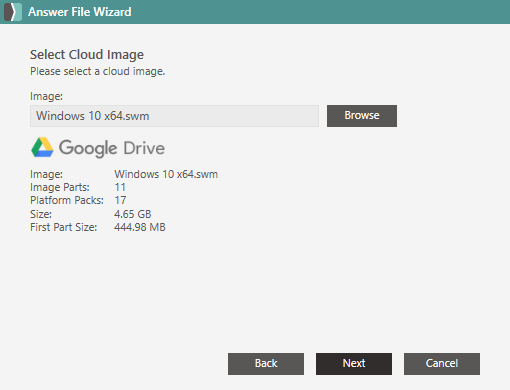Proceed with the Next button
The height and width of the screenshot is (390, 510).
354,364
